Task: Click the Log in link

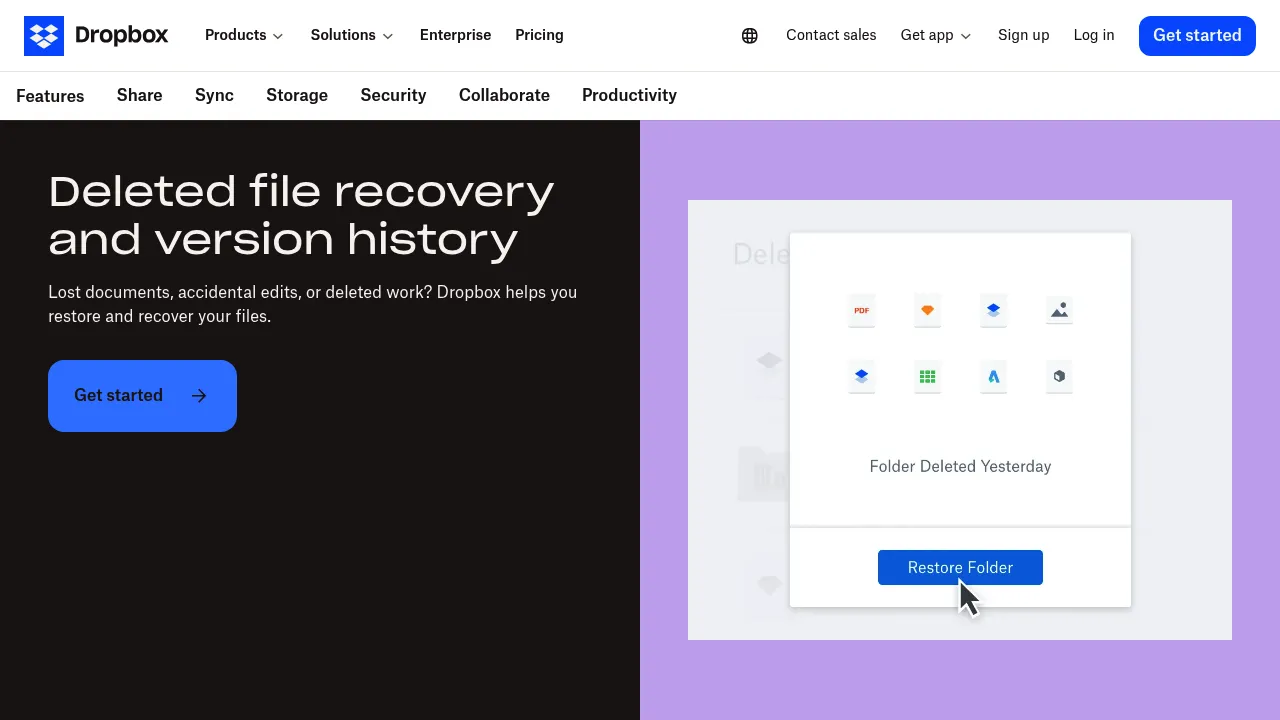Action: click(1094, 35)
